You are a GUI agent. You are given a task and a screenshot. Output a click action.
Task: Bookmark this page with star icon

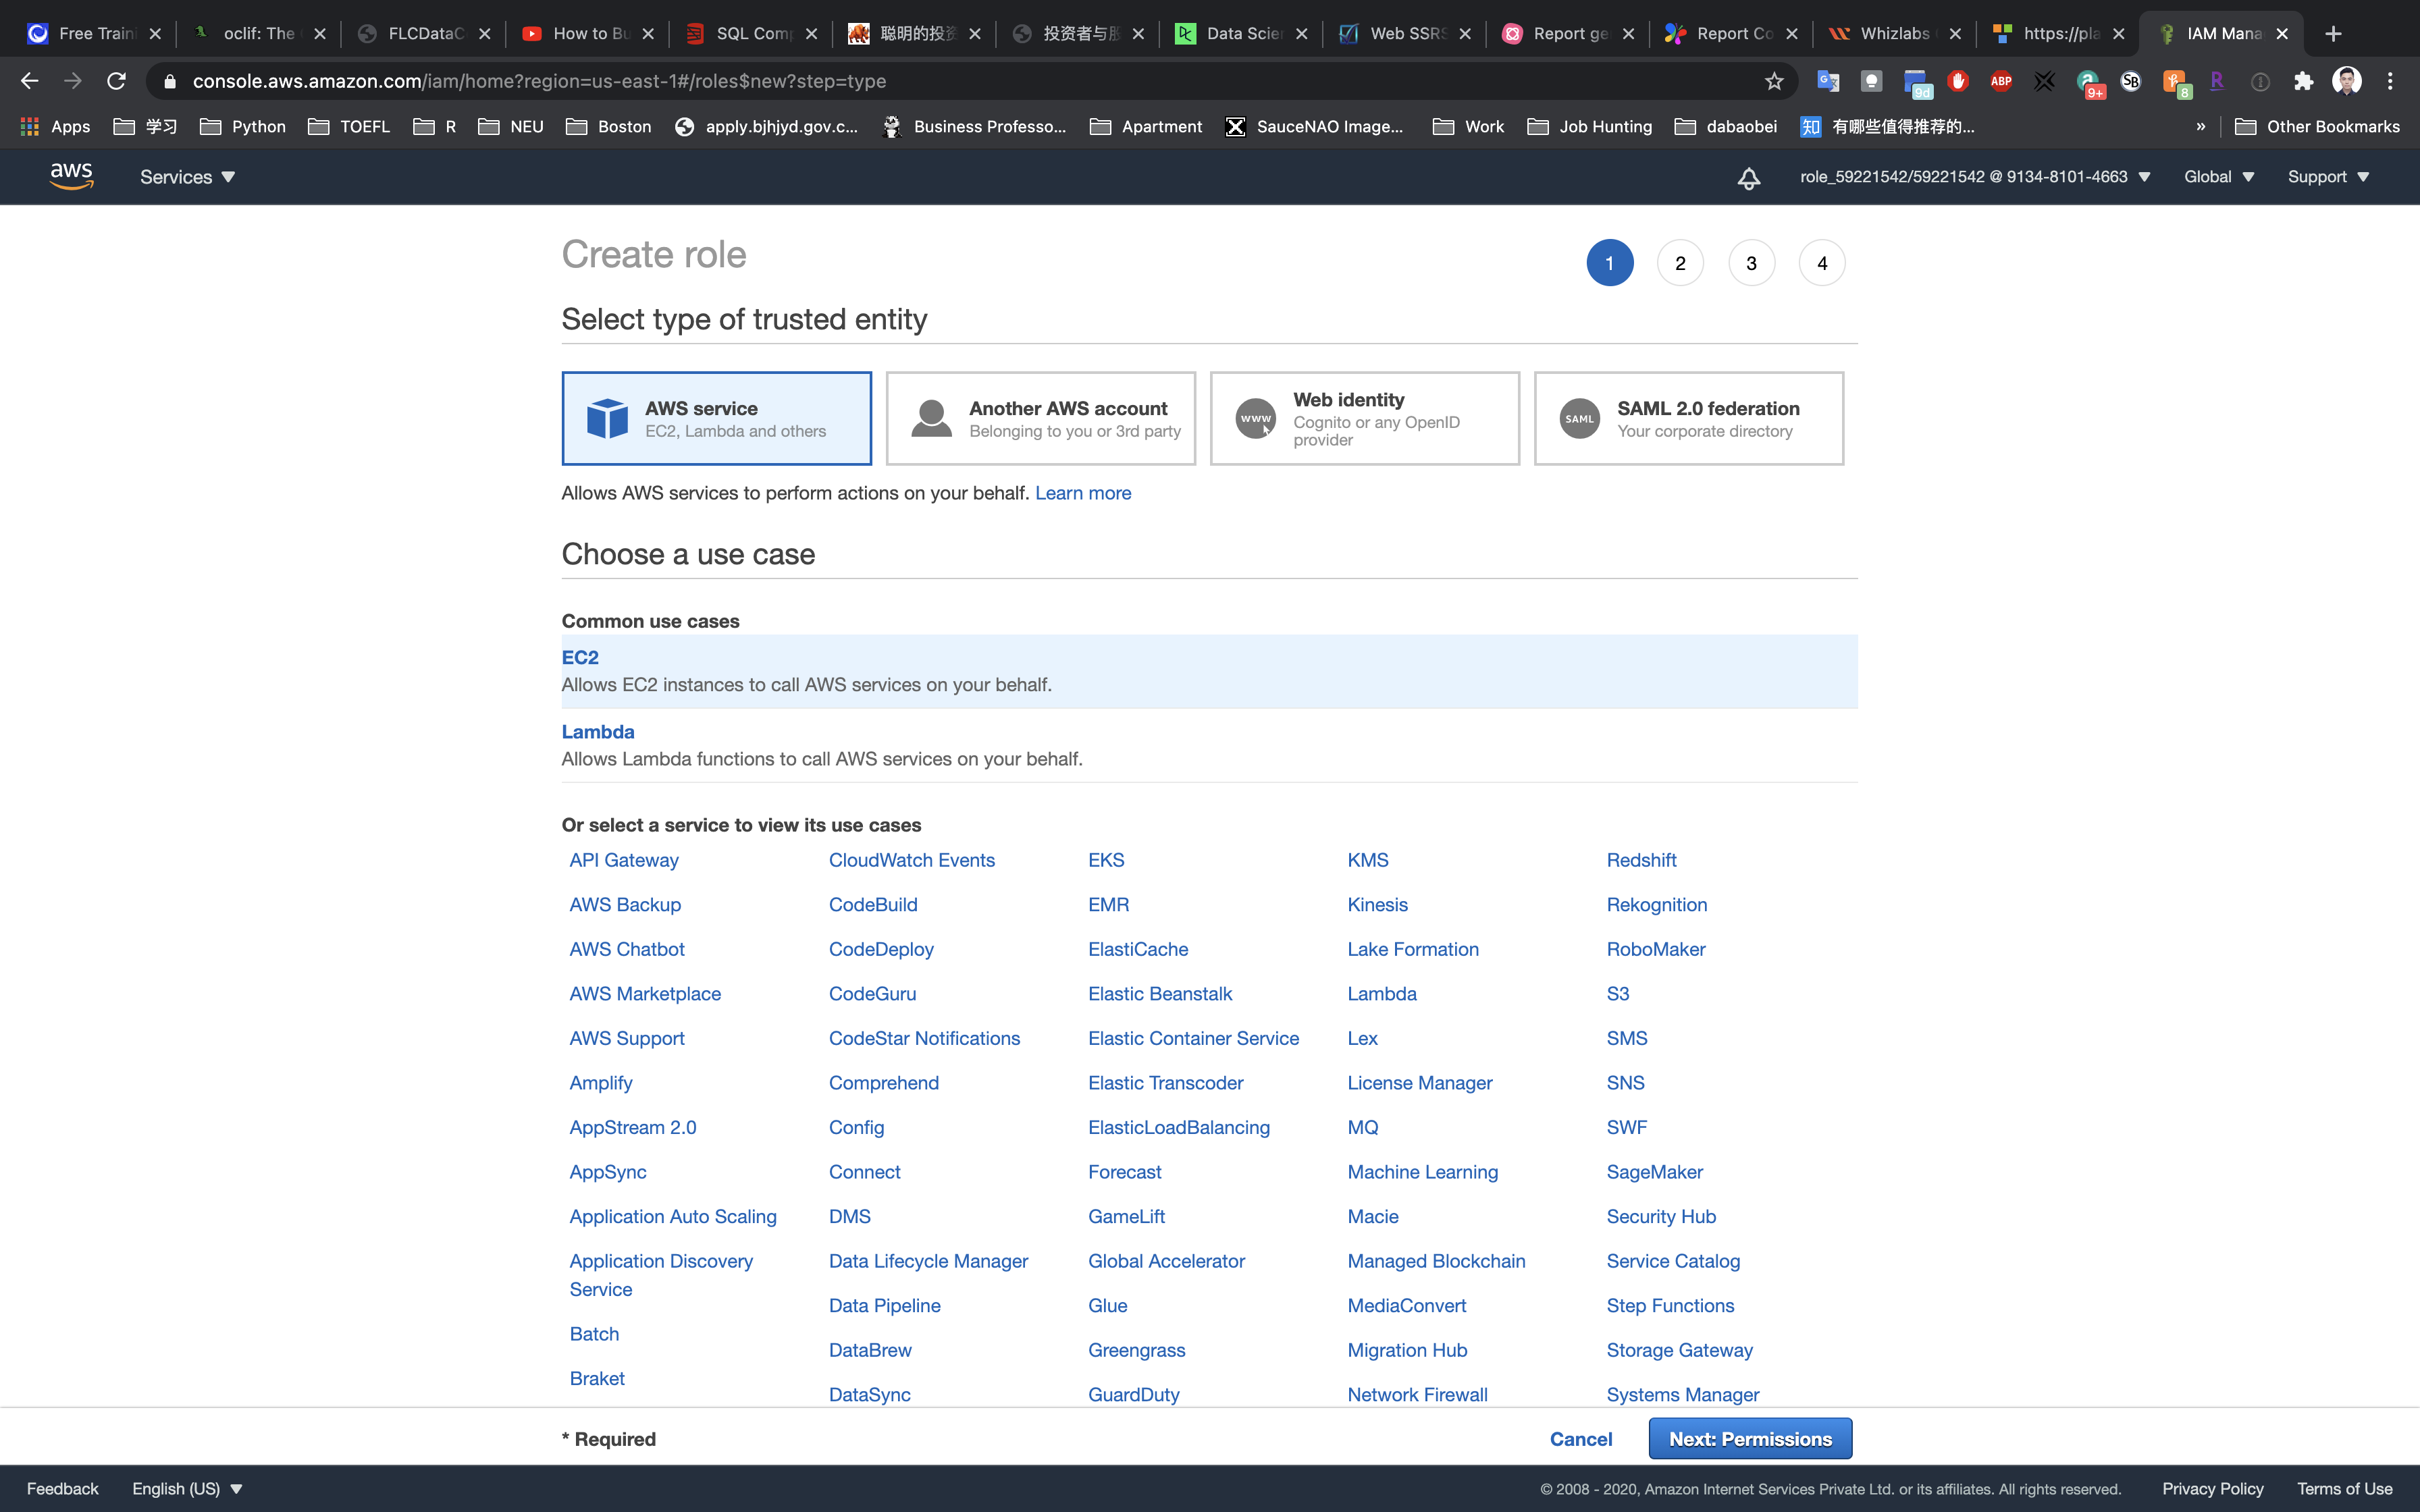tap(1774, 81)
